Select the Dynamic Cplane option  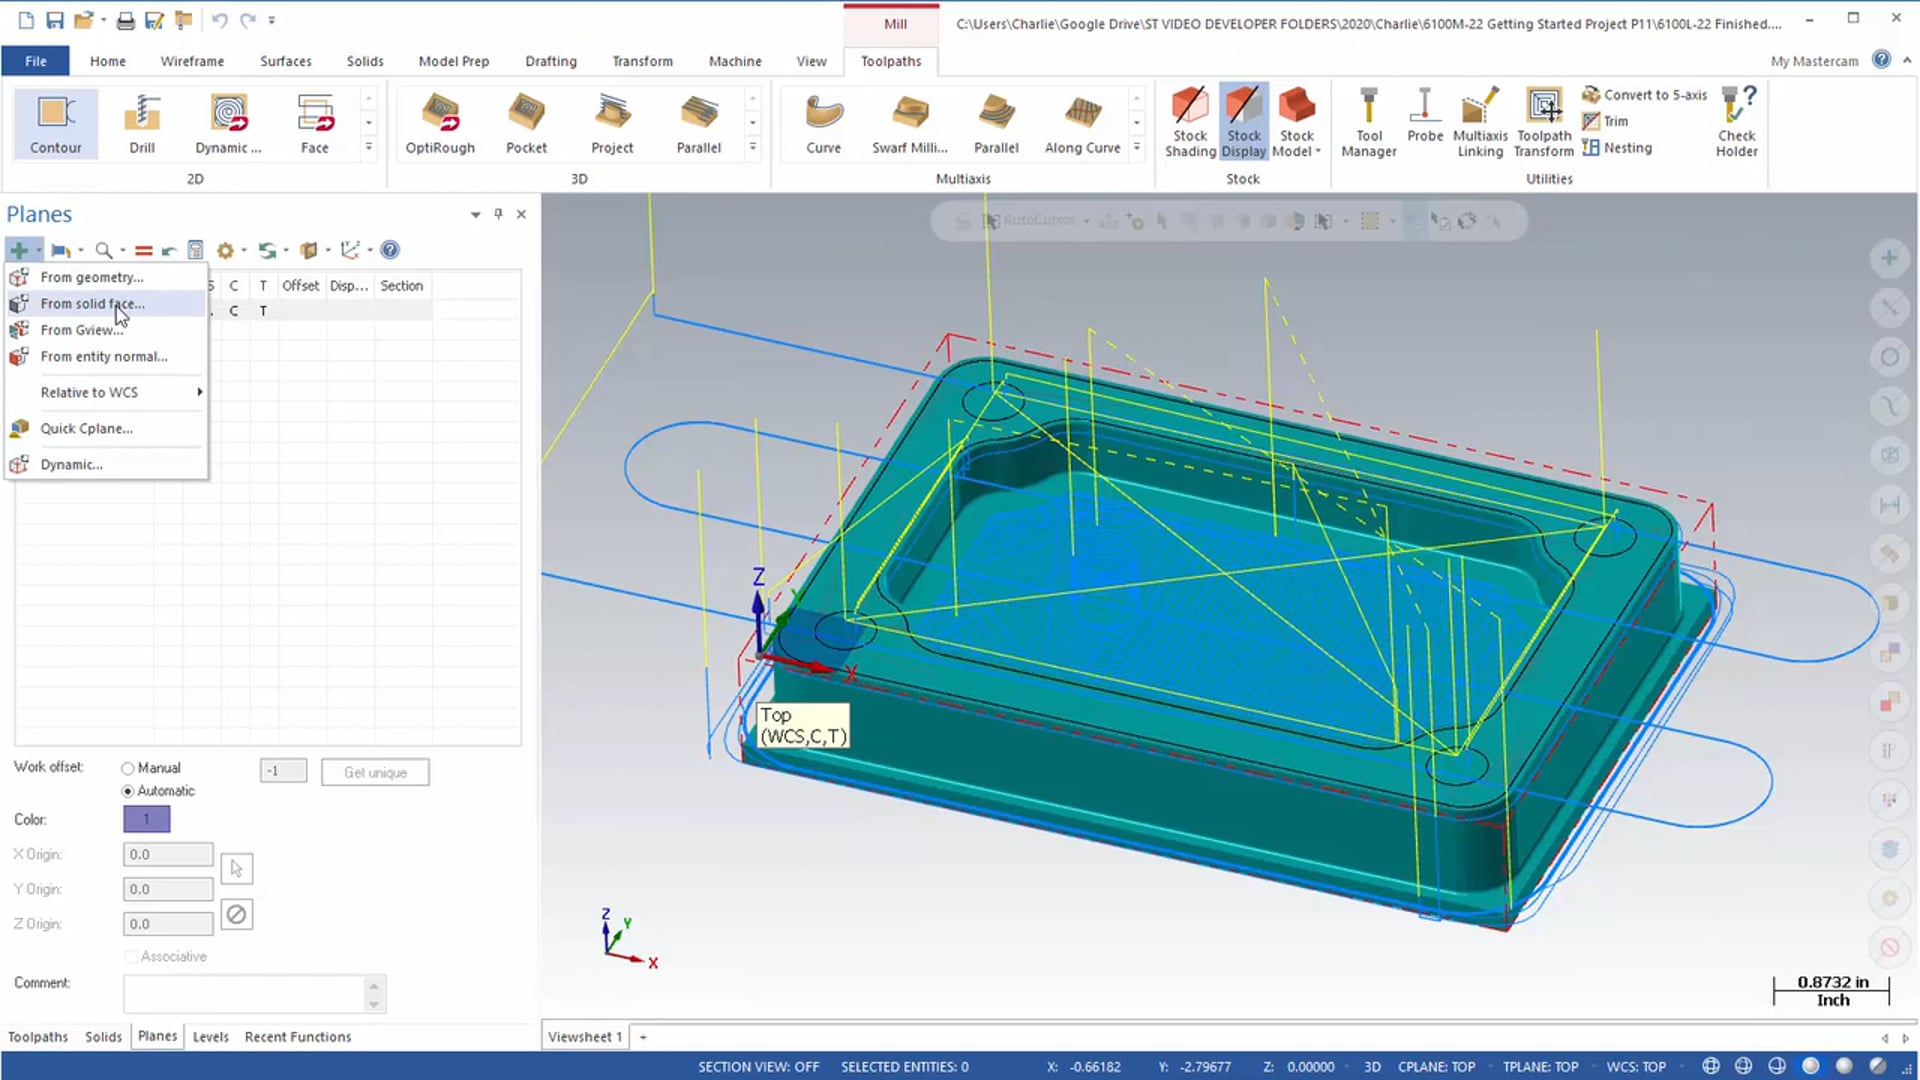[x=71, y=464]
